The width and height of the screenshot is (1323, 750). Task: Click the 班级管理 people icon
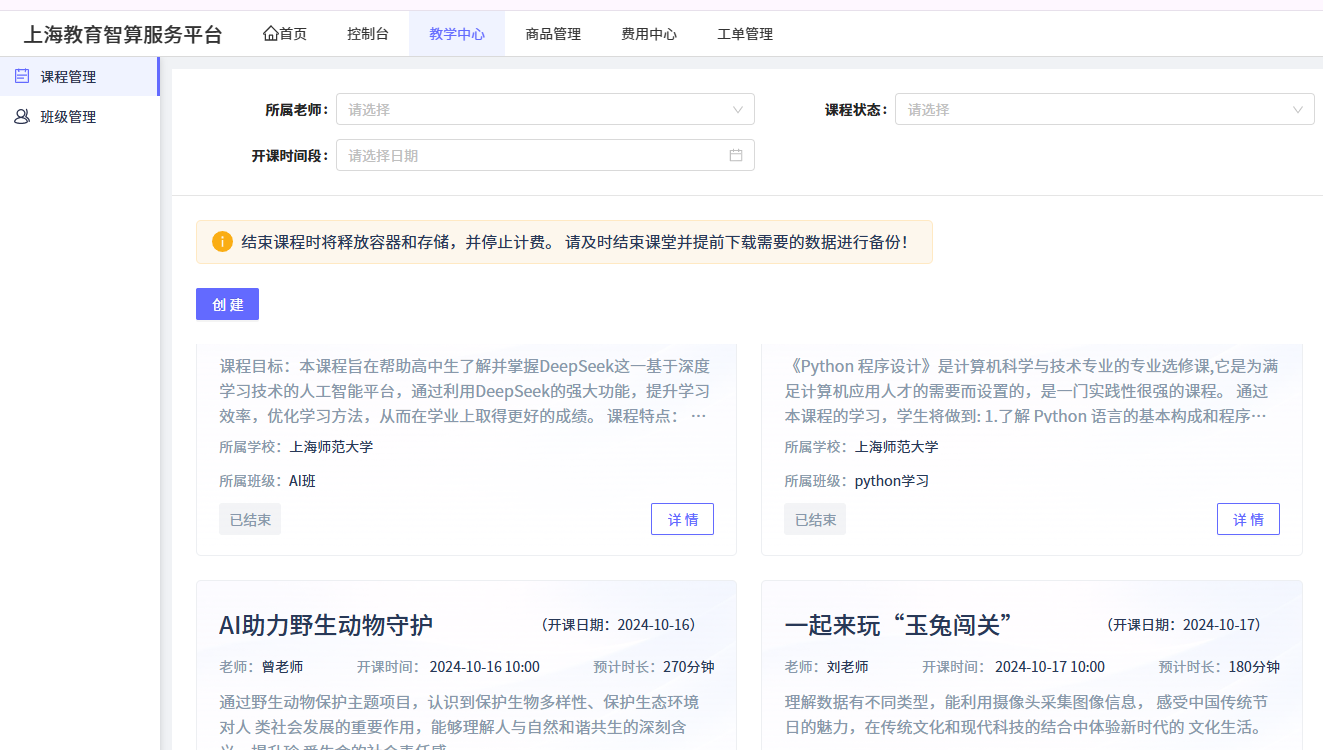[x=22, y=117]
